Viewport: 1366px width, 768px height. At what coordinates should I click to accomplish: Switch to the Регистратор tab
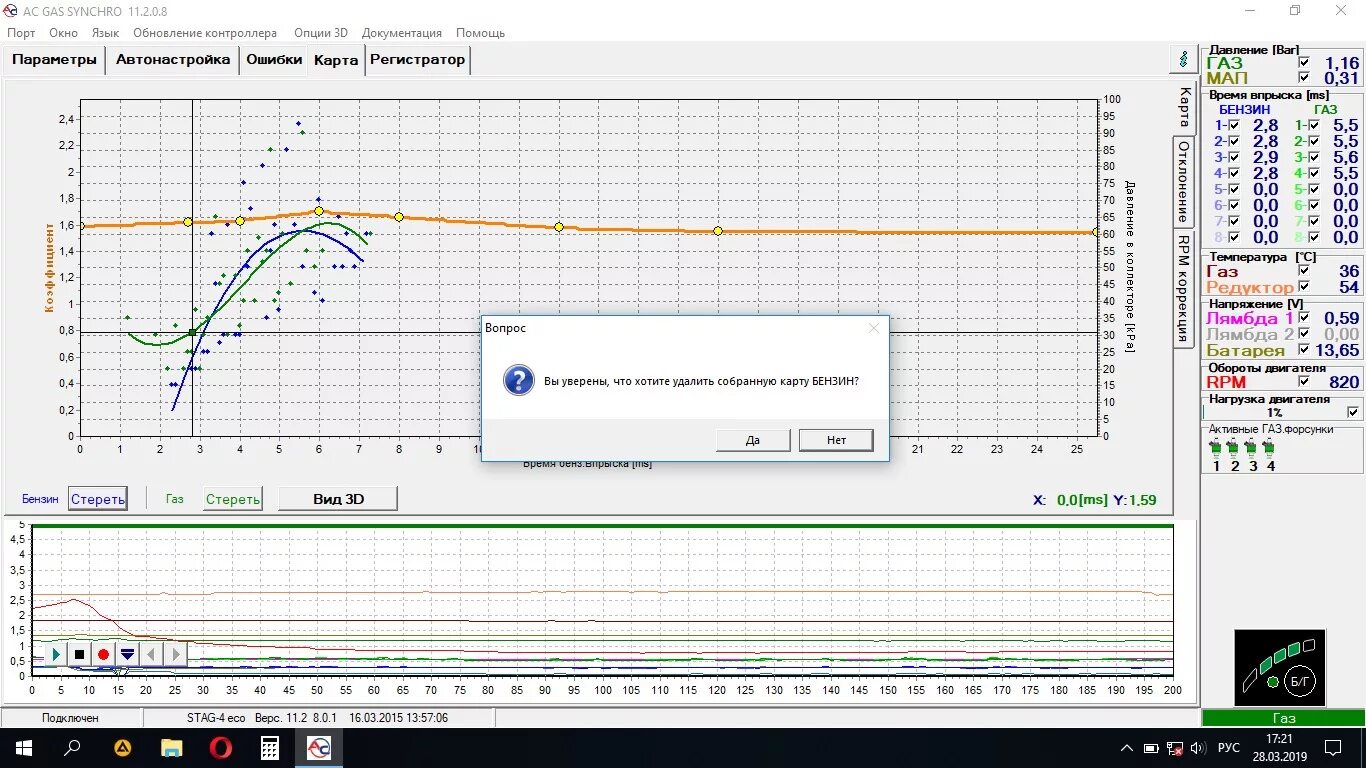(417, 59)
